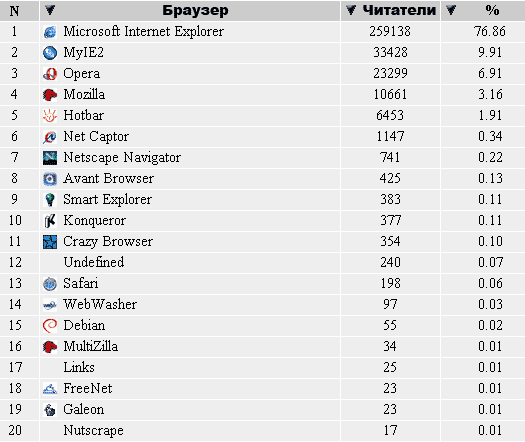Sort by the Читатели column arrow
The width and height of the screenshot is (525, 442).
tap(351, 10)
